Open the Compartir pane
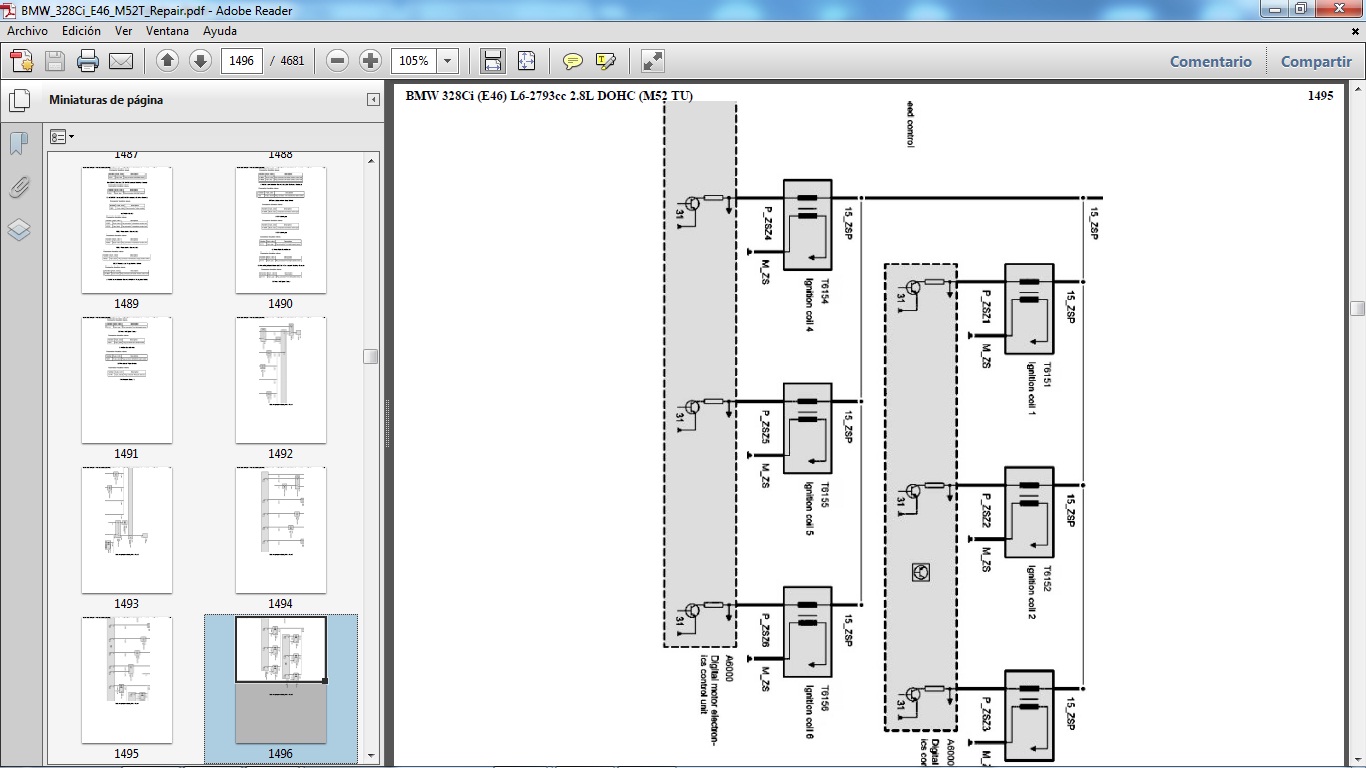Image resolution: width=1366 pixels, height=768 pixels. pos(1316,61)
